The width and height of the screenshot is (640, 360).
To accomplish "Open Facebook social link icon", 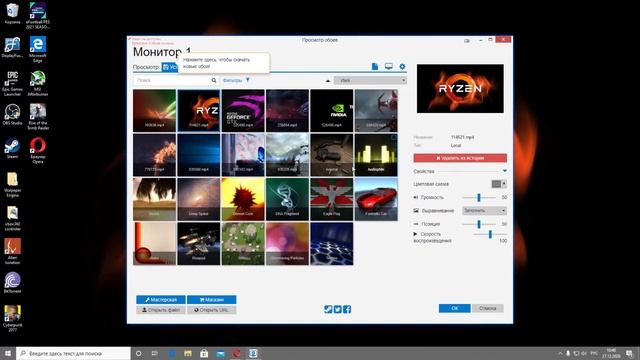I will click(347, 309).
